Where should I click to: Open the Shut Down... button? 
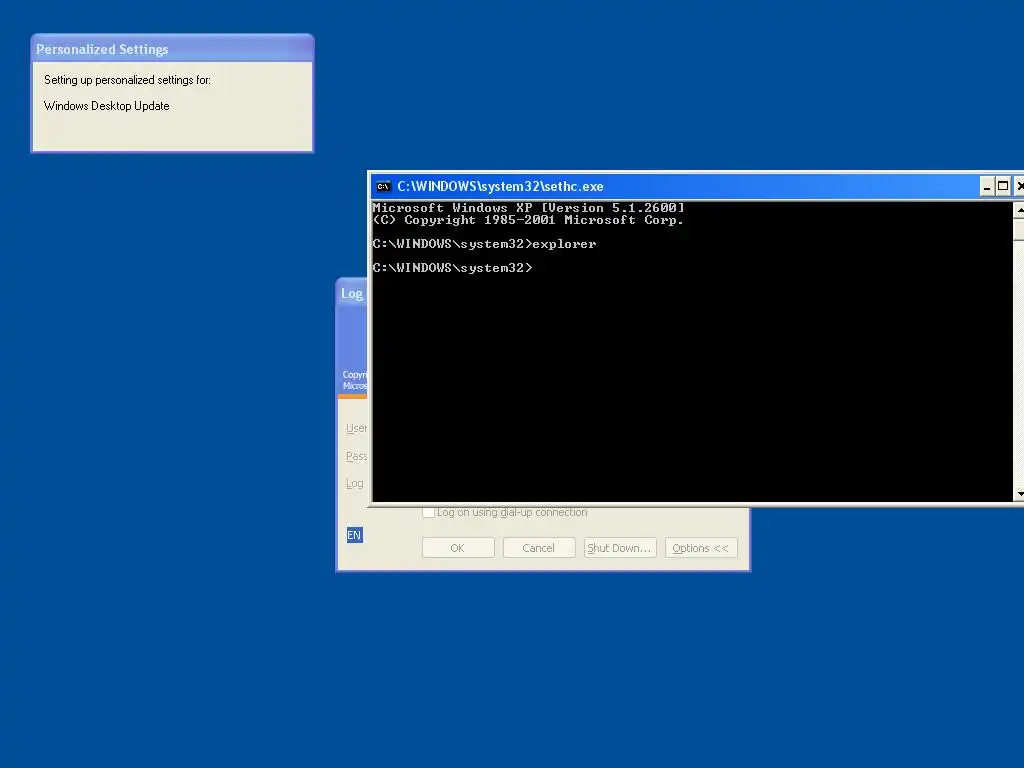pos(620,548)
